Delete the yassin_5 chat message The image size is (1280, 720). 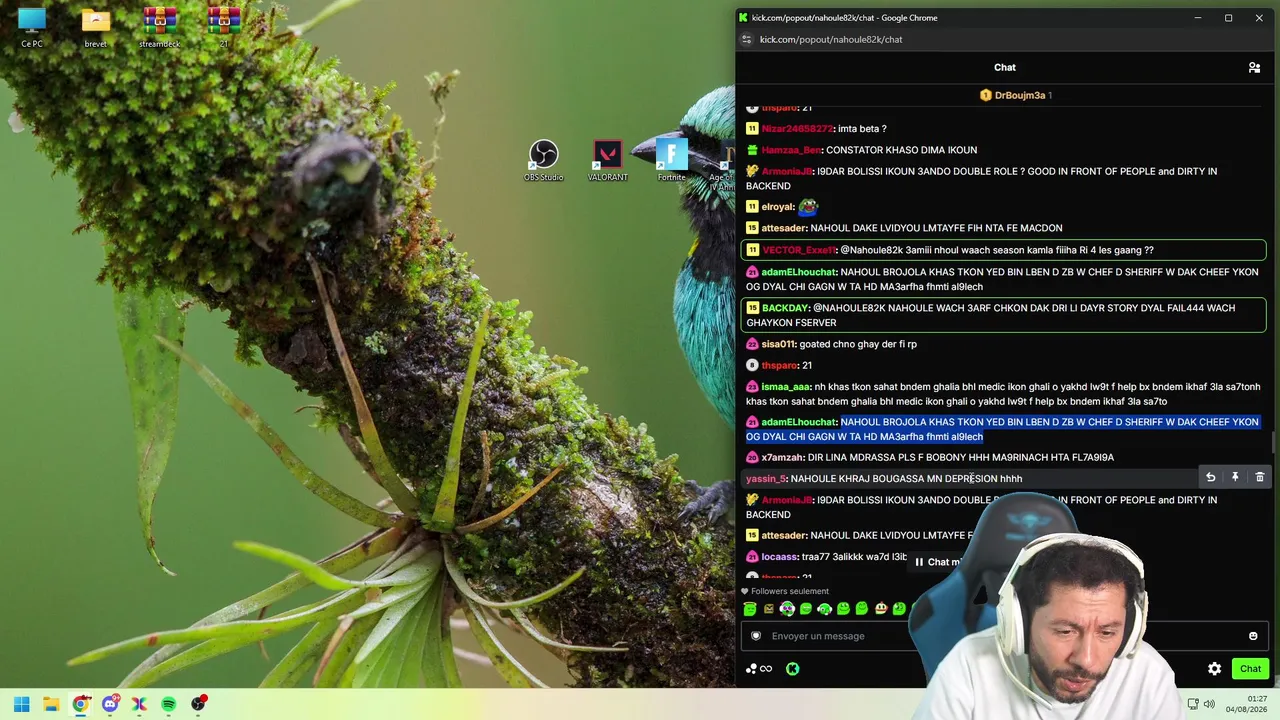[1259, 478]
